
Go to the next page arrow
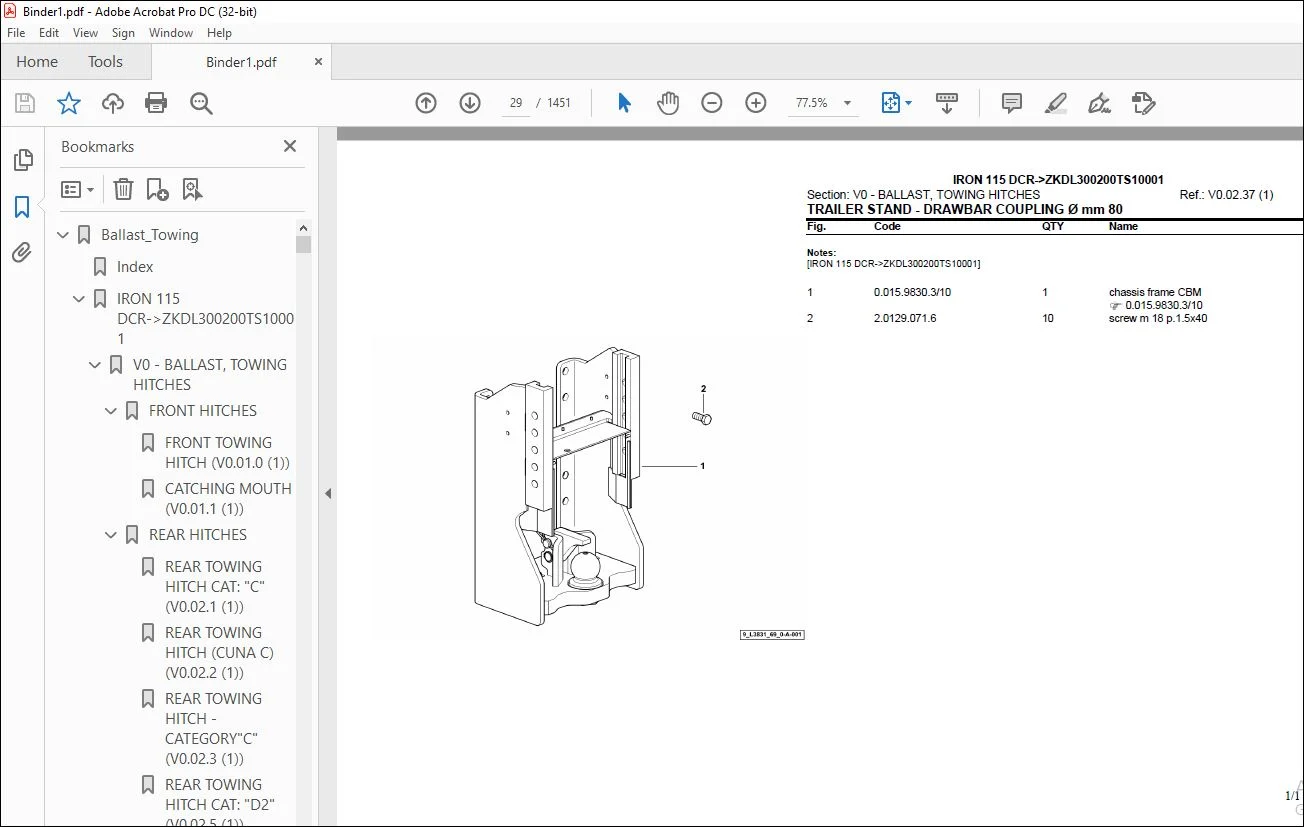pyautogui.click(x=470, y=103)
